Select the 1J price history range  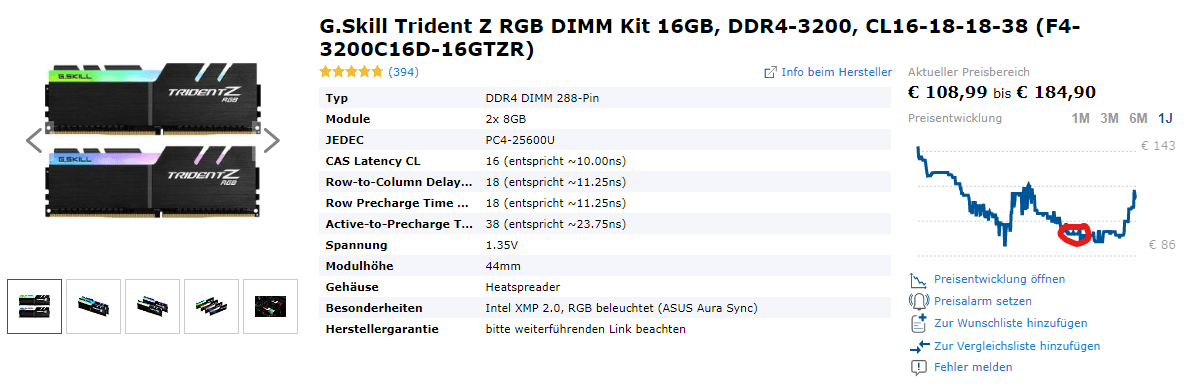coord(1165,118)
